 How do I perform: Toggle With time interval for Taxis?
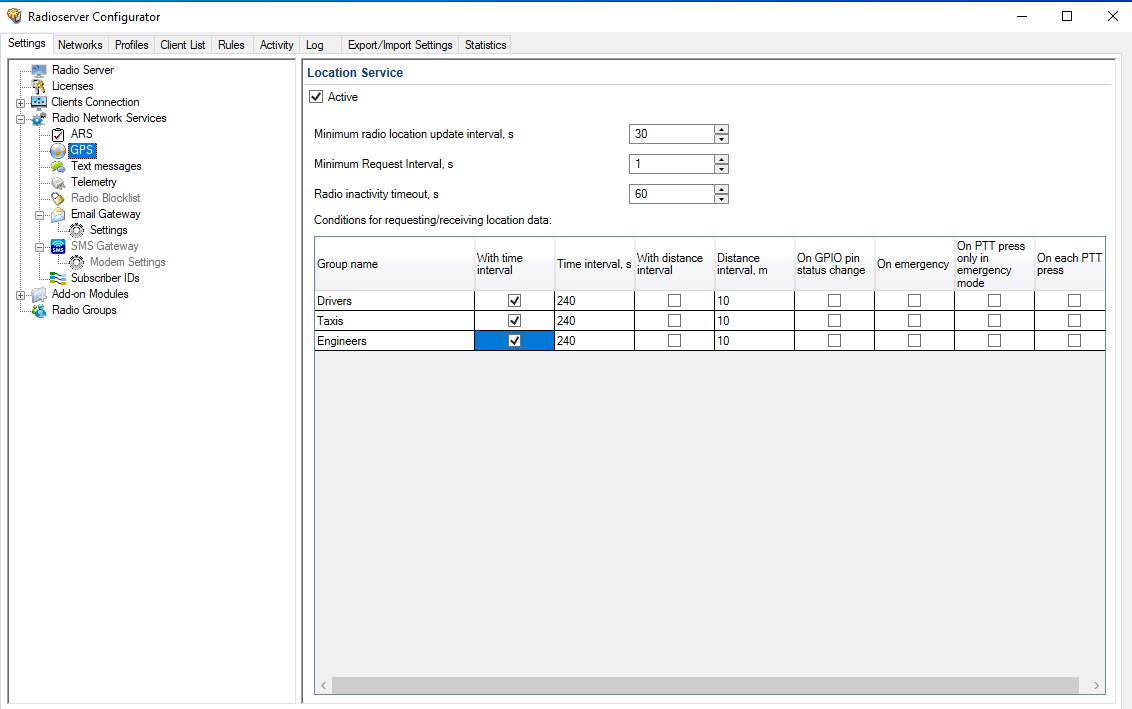(x=514, y=321)
